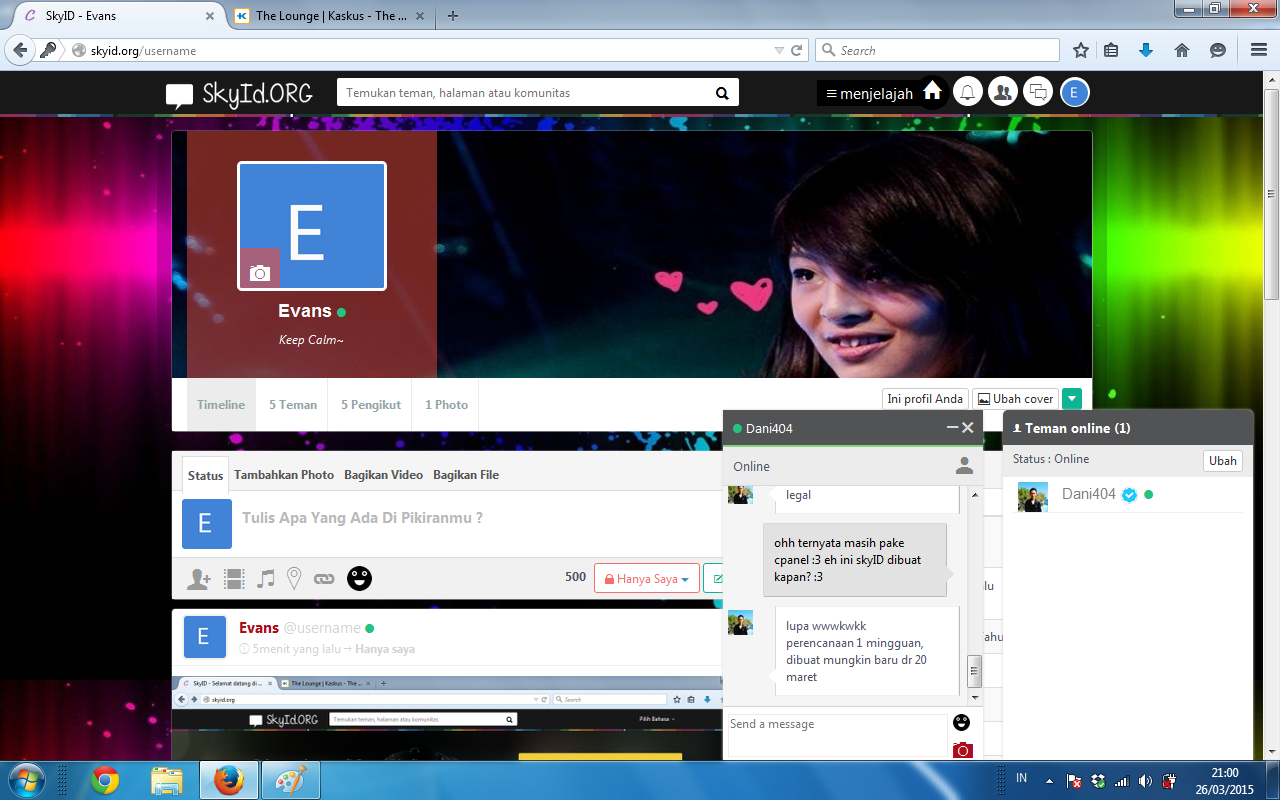The width and height of the screenshot is (1280, 800).
Task: Open the menjelajah menu
Action: pos(868,93)
